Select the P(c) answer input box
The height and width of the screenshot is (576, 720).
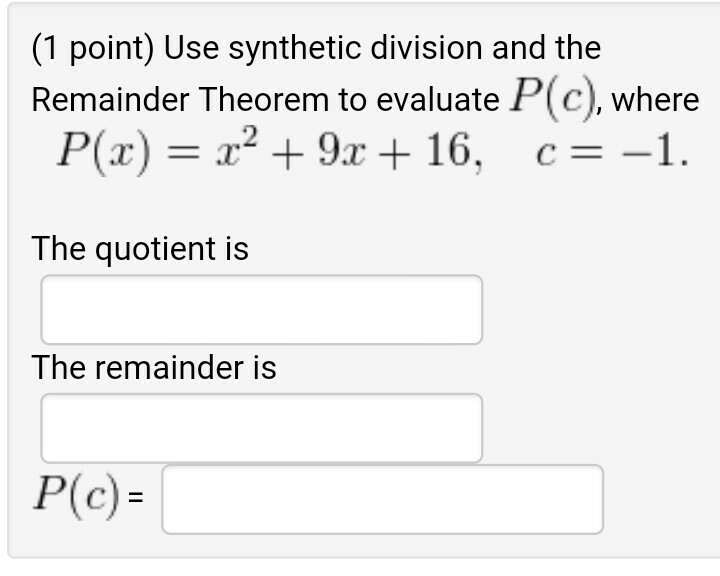point(382,499)
